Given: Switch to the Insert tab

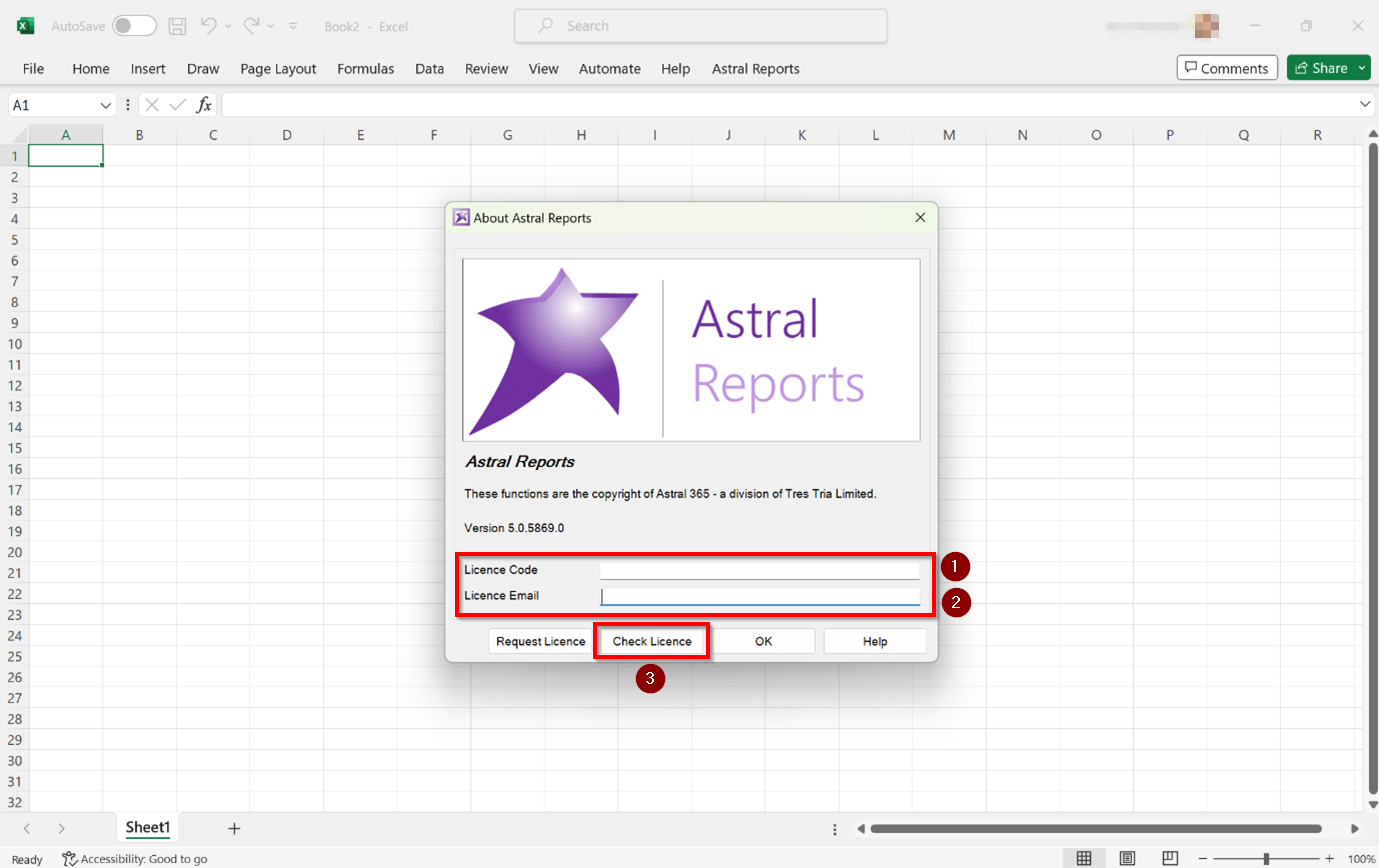Looking at the screenshot, I should [148, 69].
